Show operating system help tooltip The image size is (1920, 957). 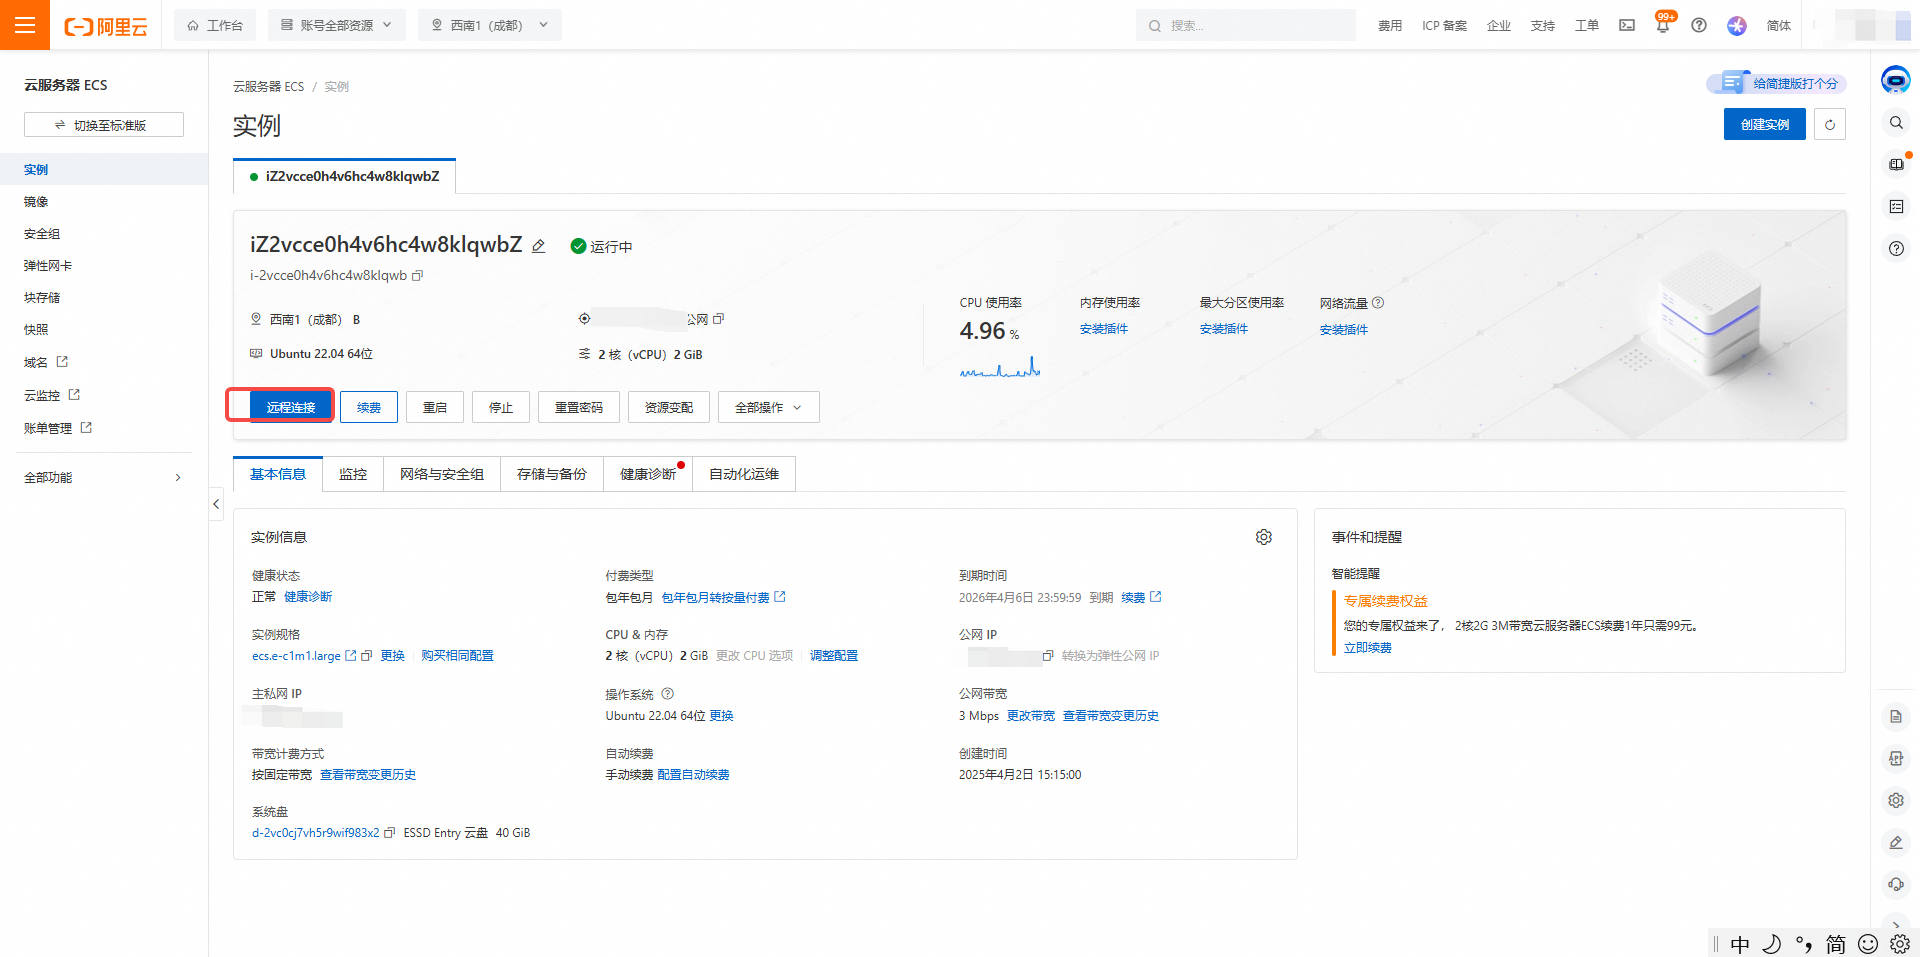(x=668, y=694)
